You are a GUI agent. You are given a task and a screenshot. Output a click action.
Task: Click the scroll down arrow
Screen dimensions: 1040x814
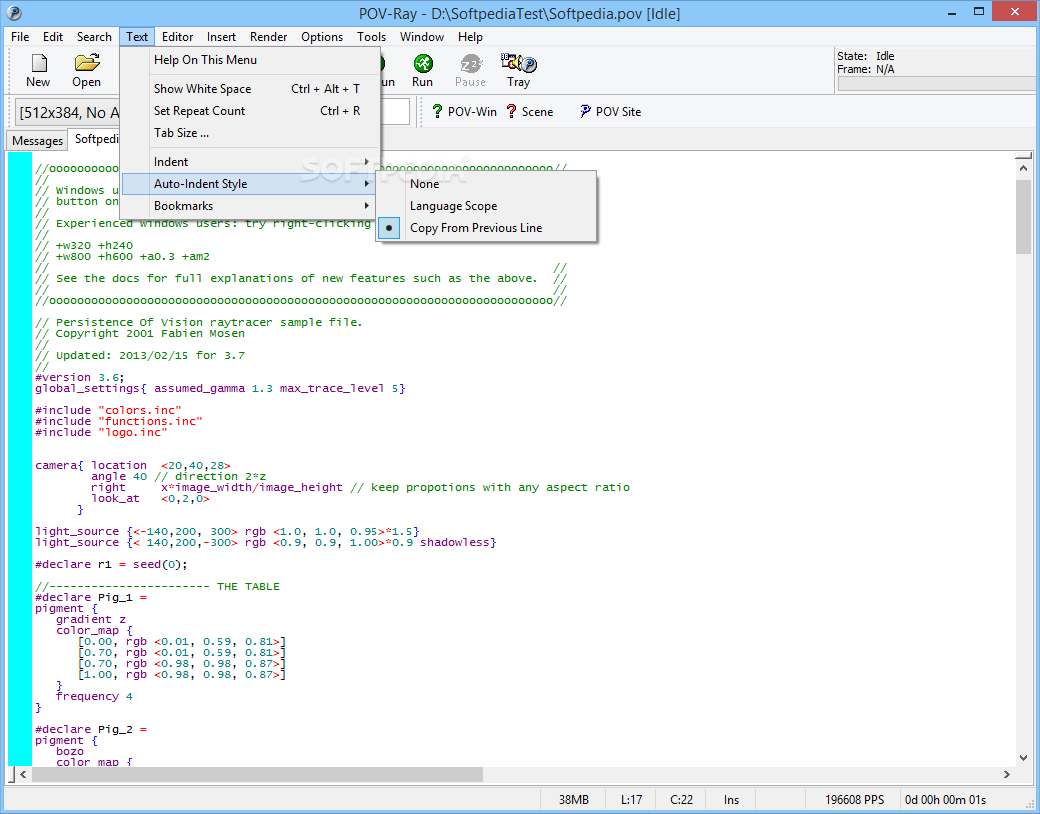1023,758
